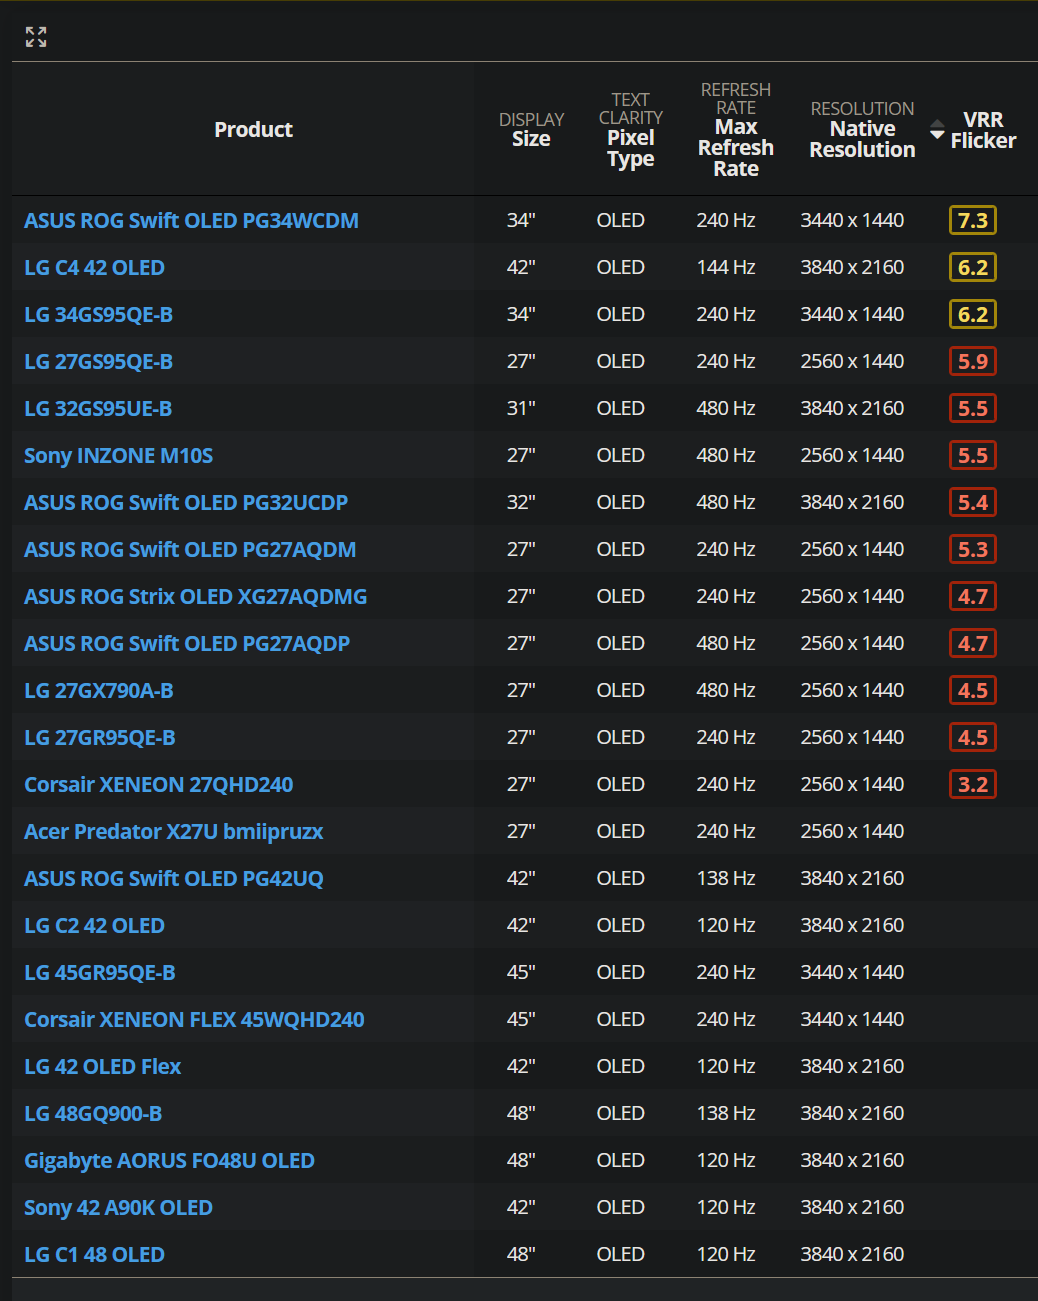The image size is (1038, 1301).
Task: Open Acer Predator X27U bmiipruzx link
Action: tap(173, 831)
